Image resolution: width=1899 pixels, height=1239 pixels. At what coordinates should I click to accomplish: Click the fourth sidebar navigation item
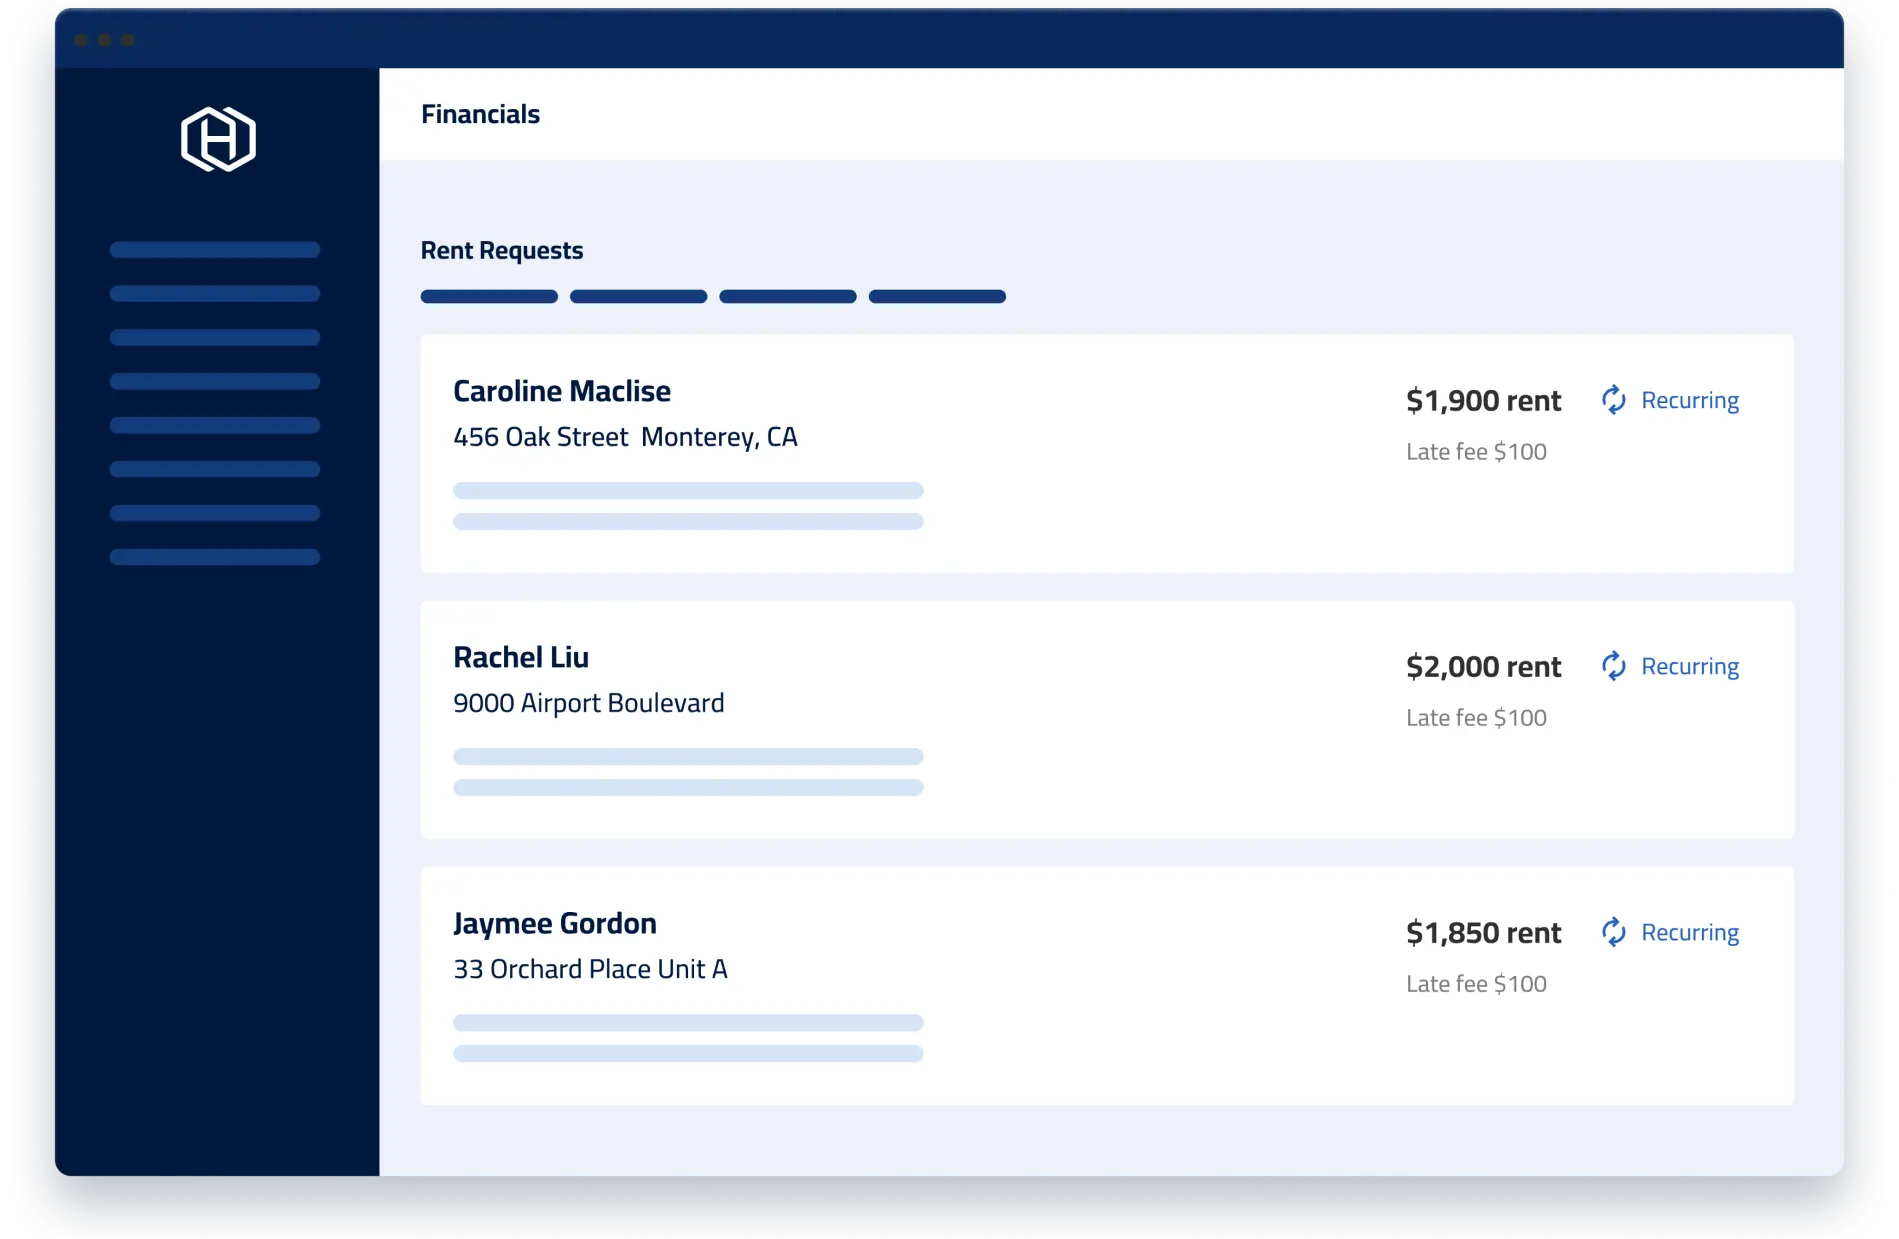pos(214,381)
